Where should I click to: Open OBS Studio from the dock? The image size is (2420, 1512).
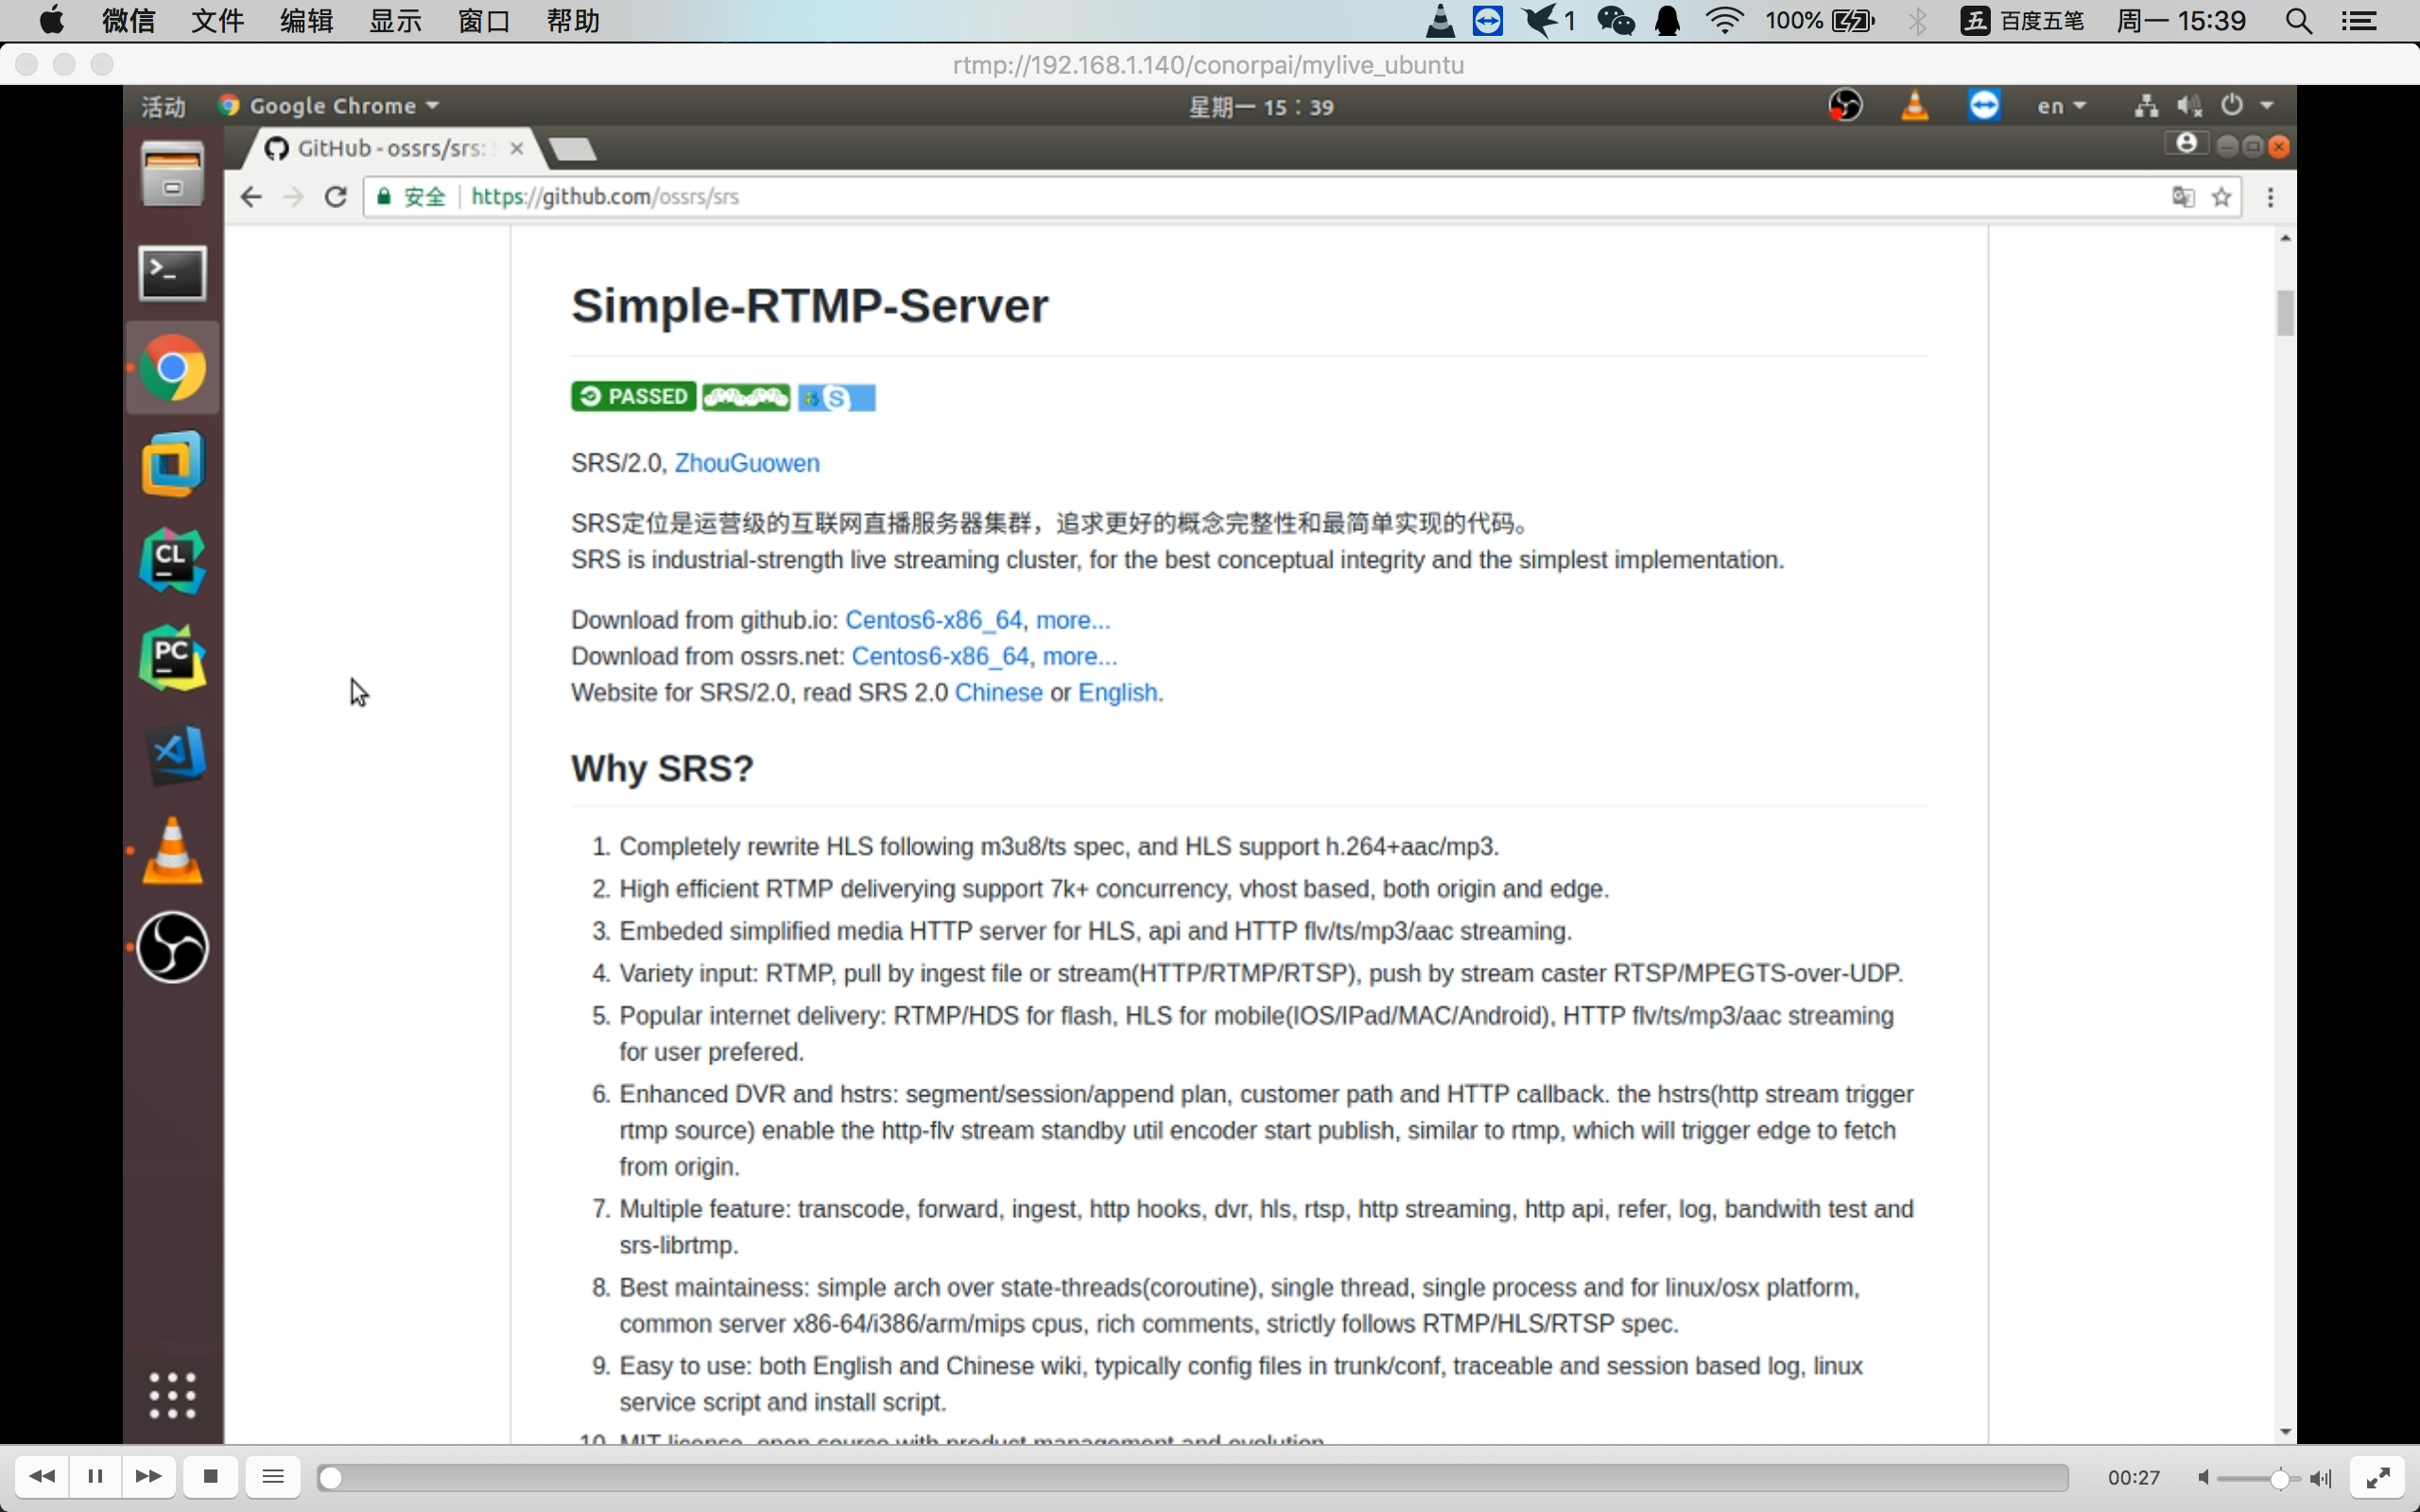[x=172, y=947]
